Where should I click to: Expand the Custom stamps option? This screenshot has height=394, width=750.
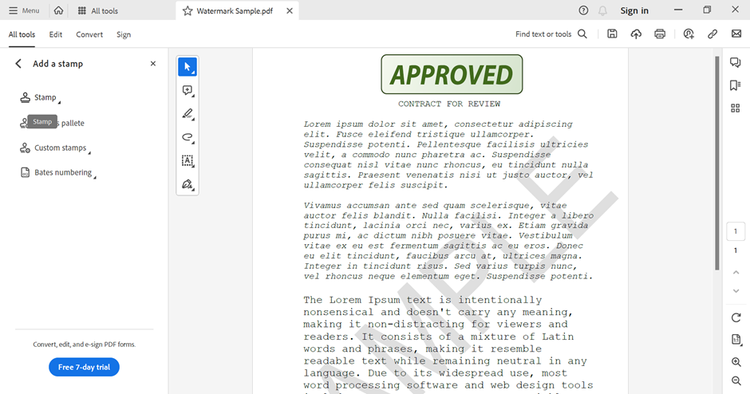[55, 148]
